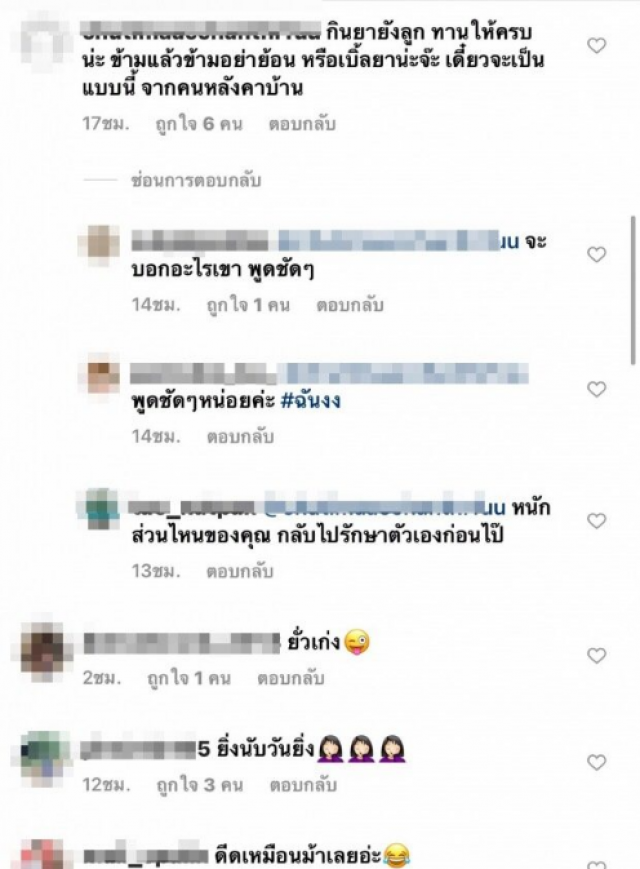This screenshot has width=640, height=869.
Task: Reply to the 12ชม. comment
Action: [303, 785]
